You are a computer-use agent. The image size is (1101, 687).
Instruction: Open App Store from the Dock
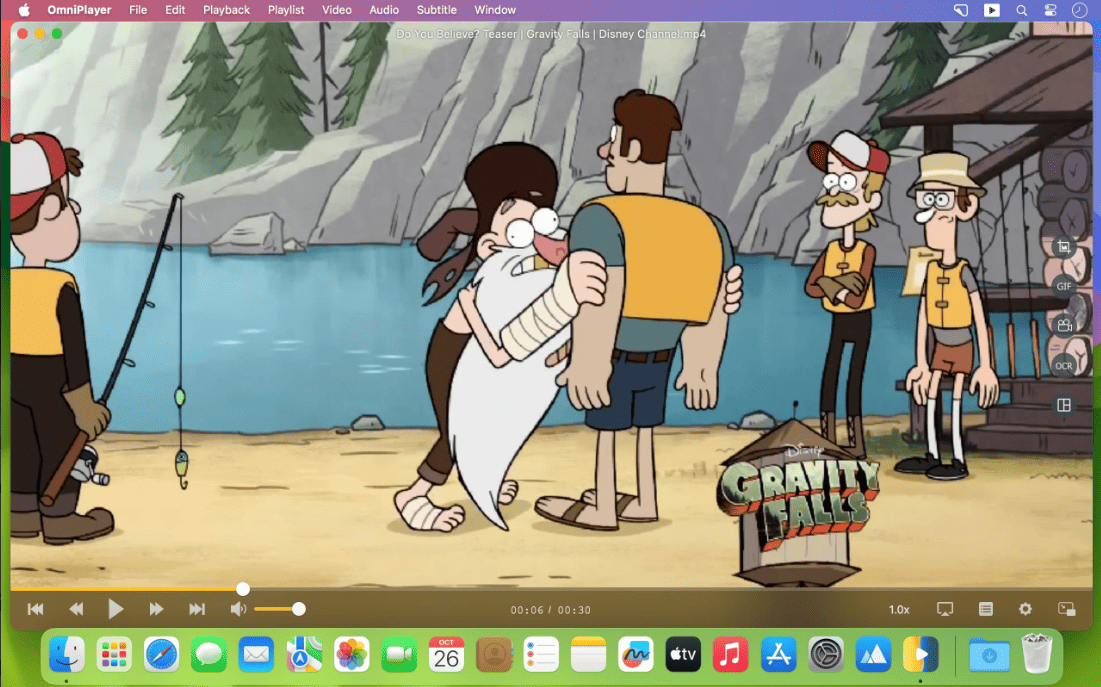[x=778, y=655]
